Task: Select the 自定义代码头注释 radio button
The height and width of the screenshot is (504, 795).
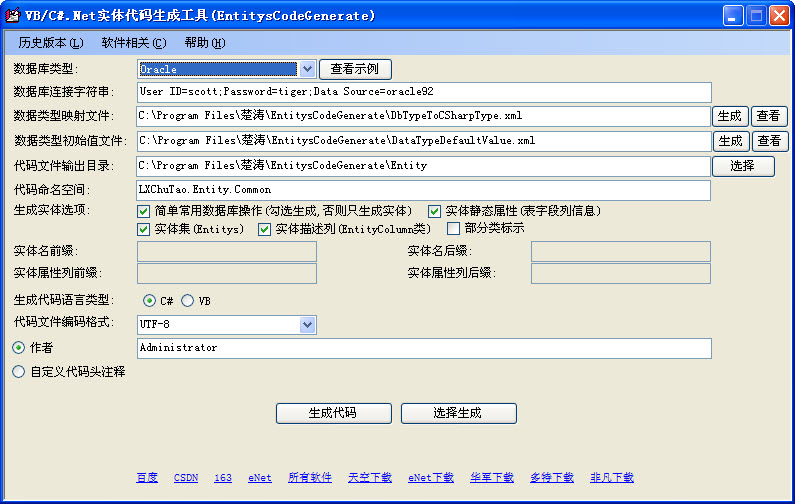Action: pyautogui.click(x=18, y=372)
